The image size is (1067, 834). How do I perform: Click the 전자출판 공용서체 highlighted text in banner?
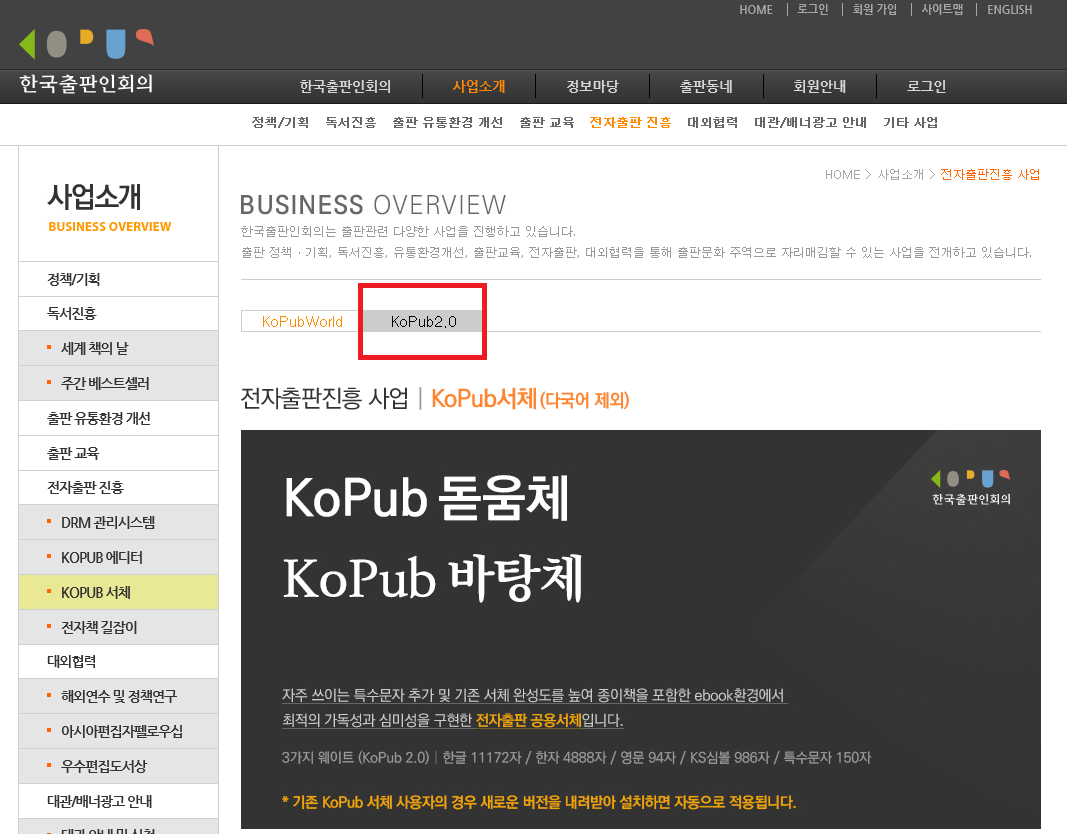click(x=528, y=720)
